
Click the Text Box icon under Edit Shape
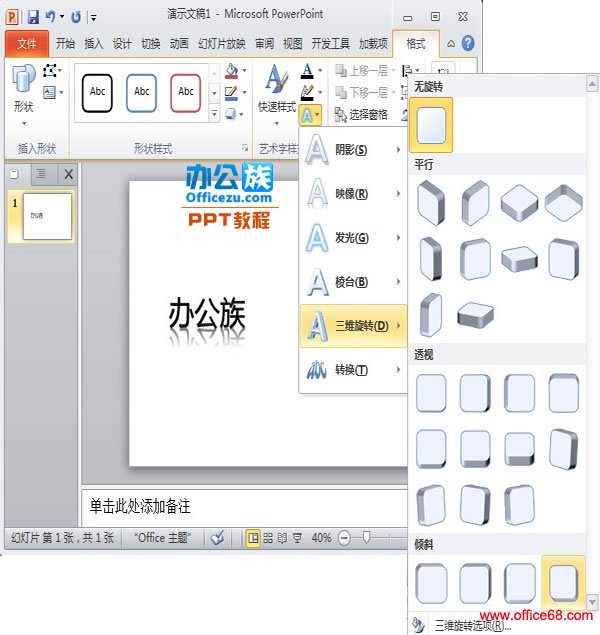click(50, 92)
